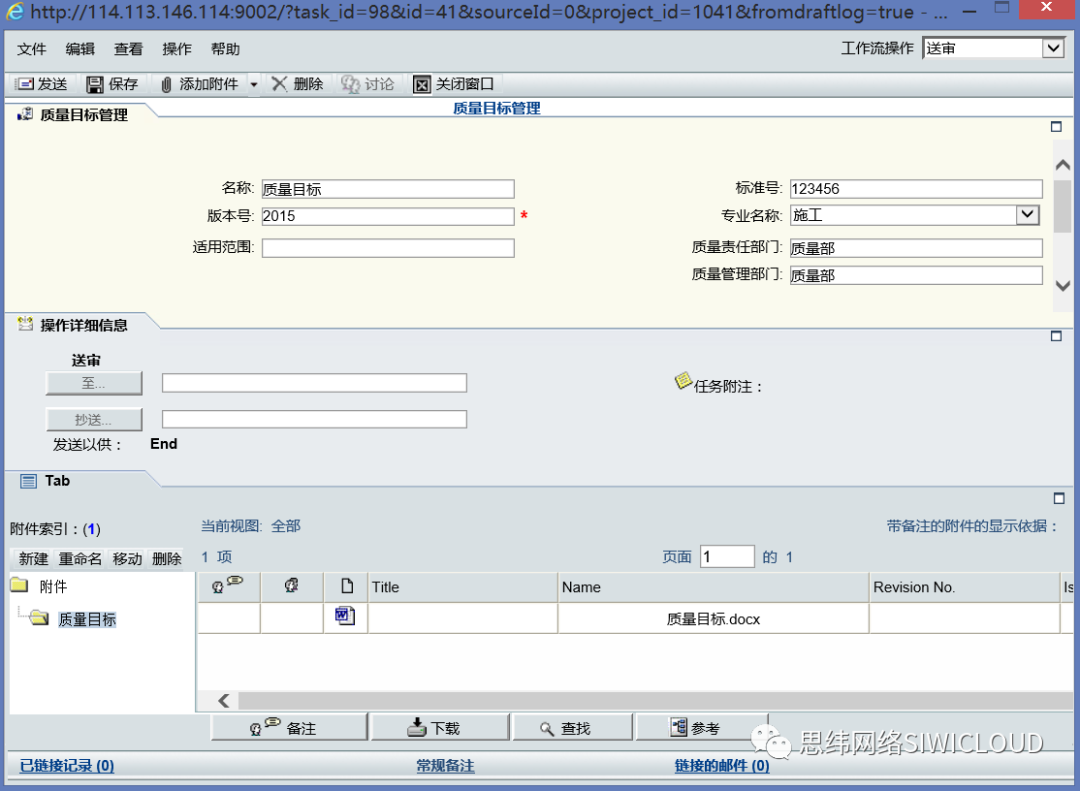
Task: Click the Internet Explorer icon in title bar
Action: coord(14,11)
